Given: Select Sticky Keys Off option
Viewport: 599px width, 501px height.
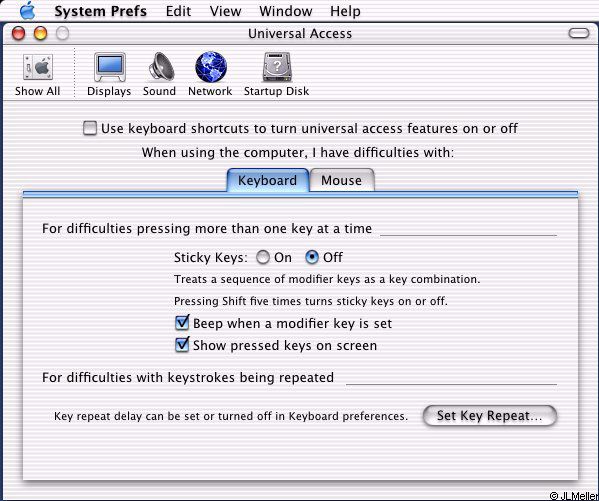Looking at the screenshot, I should tap(312, 257).
